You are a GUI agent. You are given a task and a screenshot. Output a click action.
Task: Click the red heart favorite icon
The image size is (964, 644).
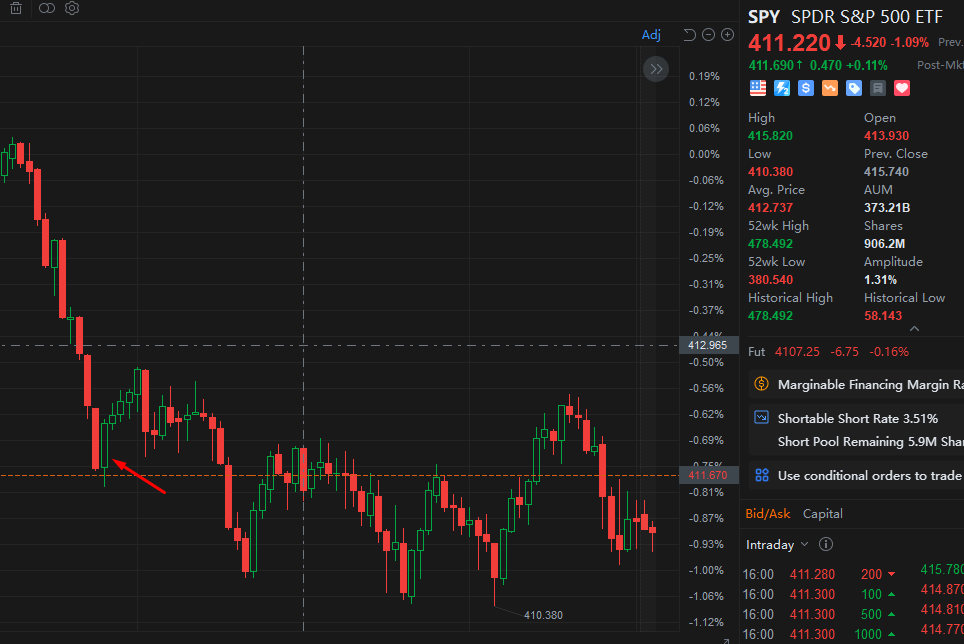[902, 88]
